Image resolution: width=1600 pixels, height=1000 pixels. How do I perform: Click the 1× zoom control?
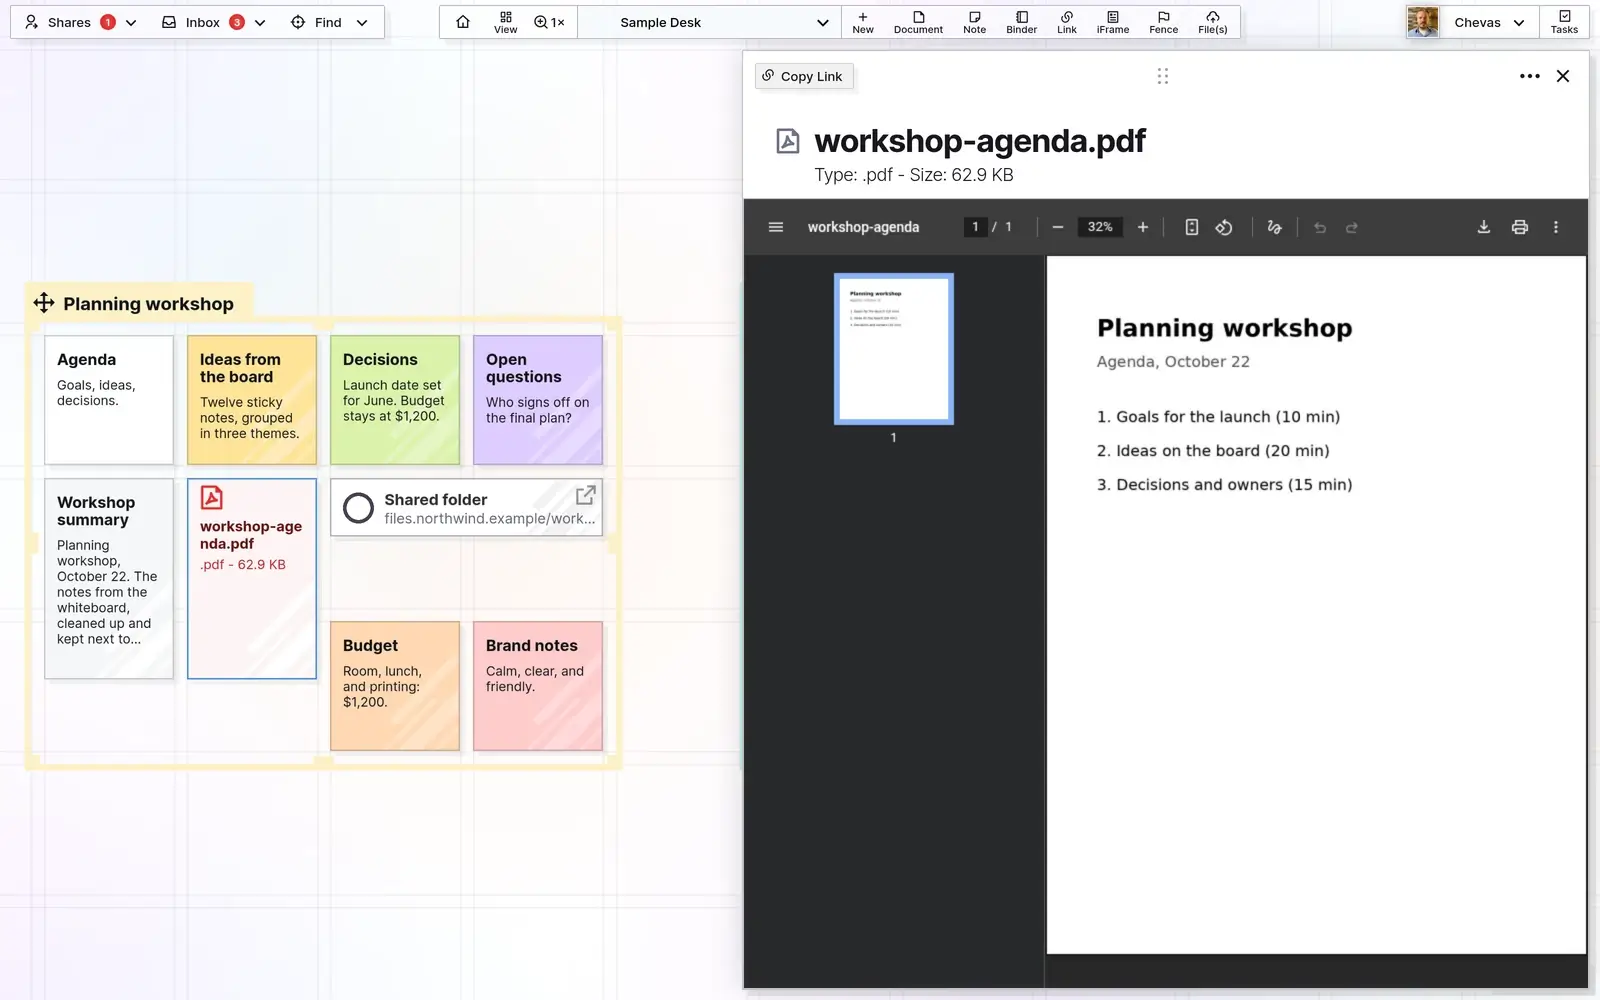(550, 22)
